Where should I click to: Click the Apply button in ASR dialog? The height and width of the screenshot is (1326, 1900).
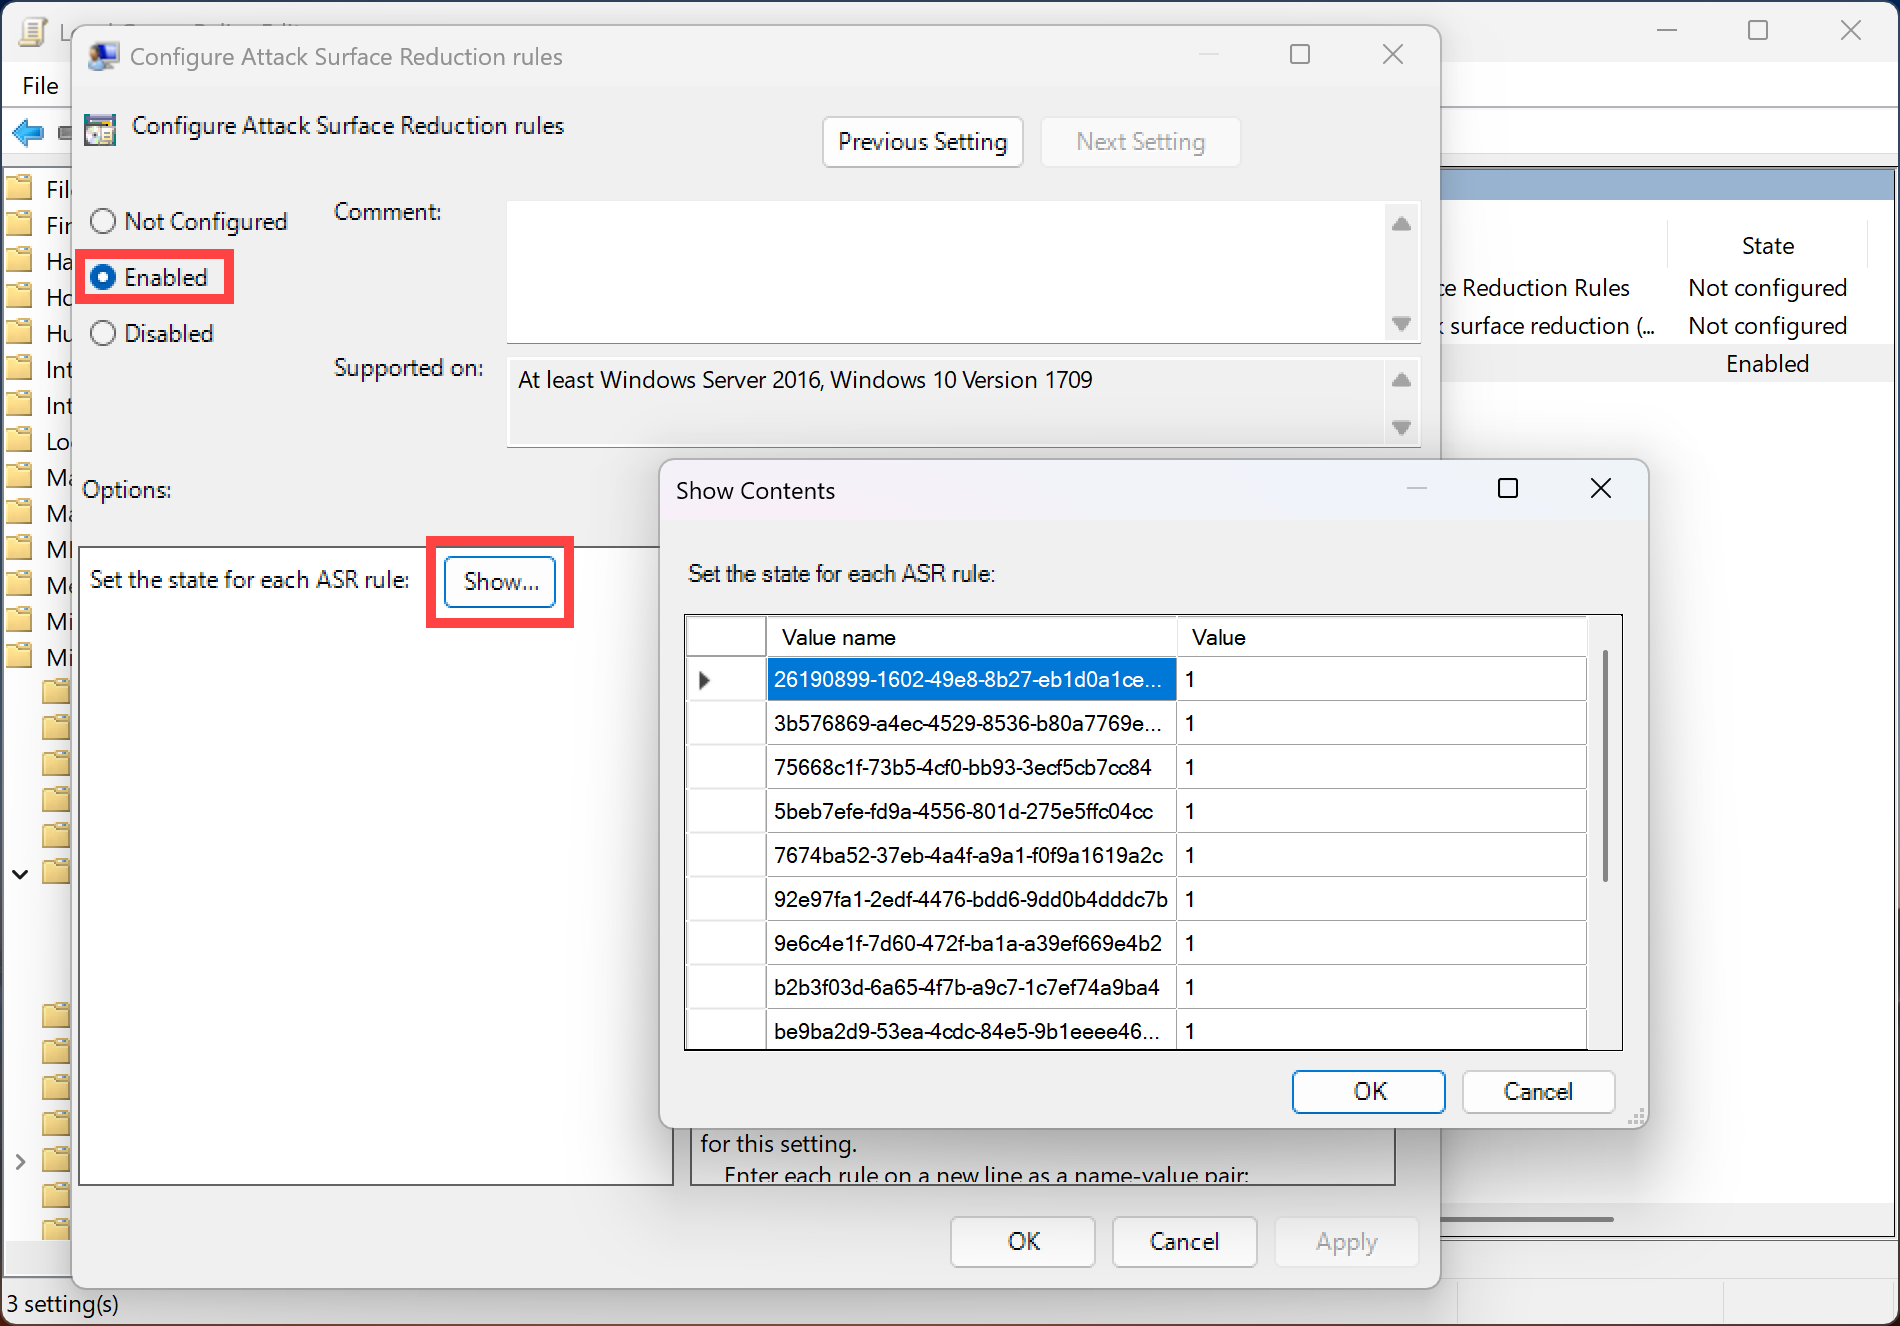(1346, 1241)
